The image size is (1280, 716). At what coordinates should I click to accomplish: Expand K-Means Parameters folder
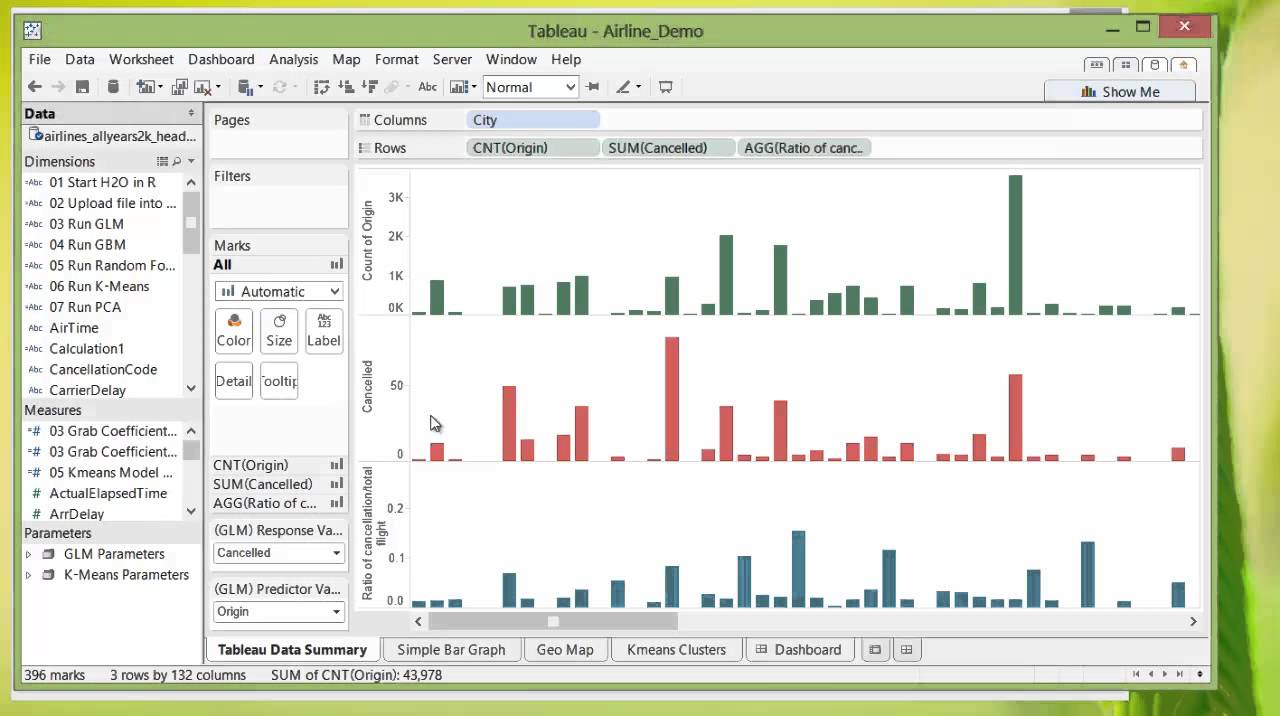click(x=28, y=575)
